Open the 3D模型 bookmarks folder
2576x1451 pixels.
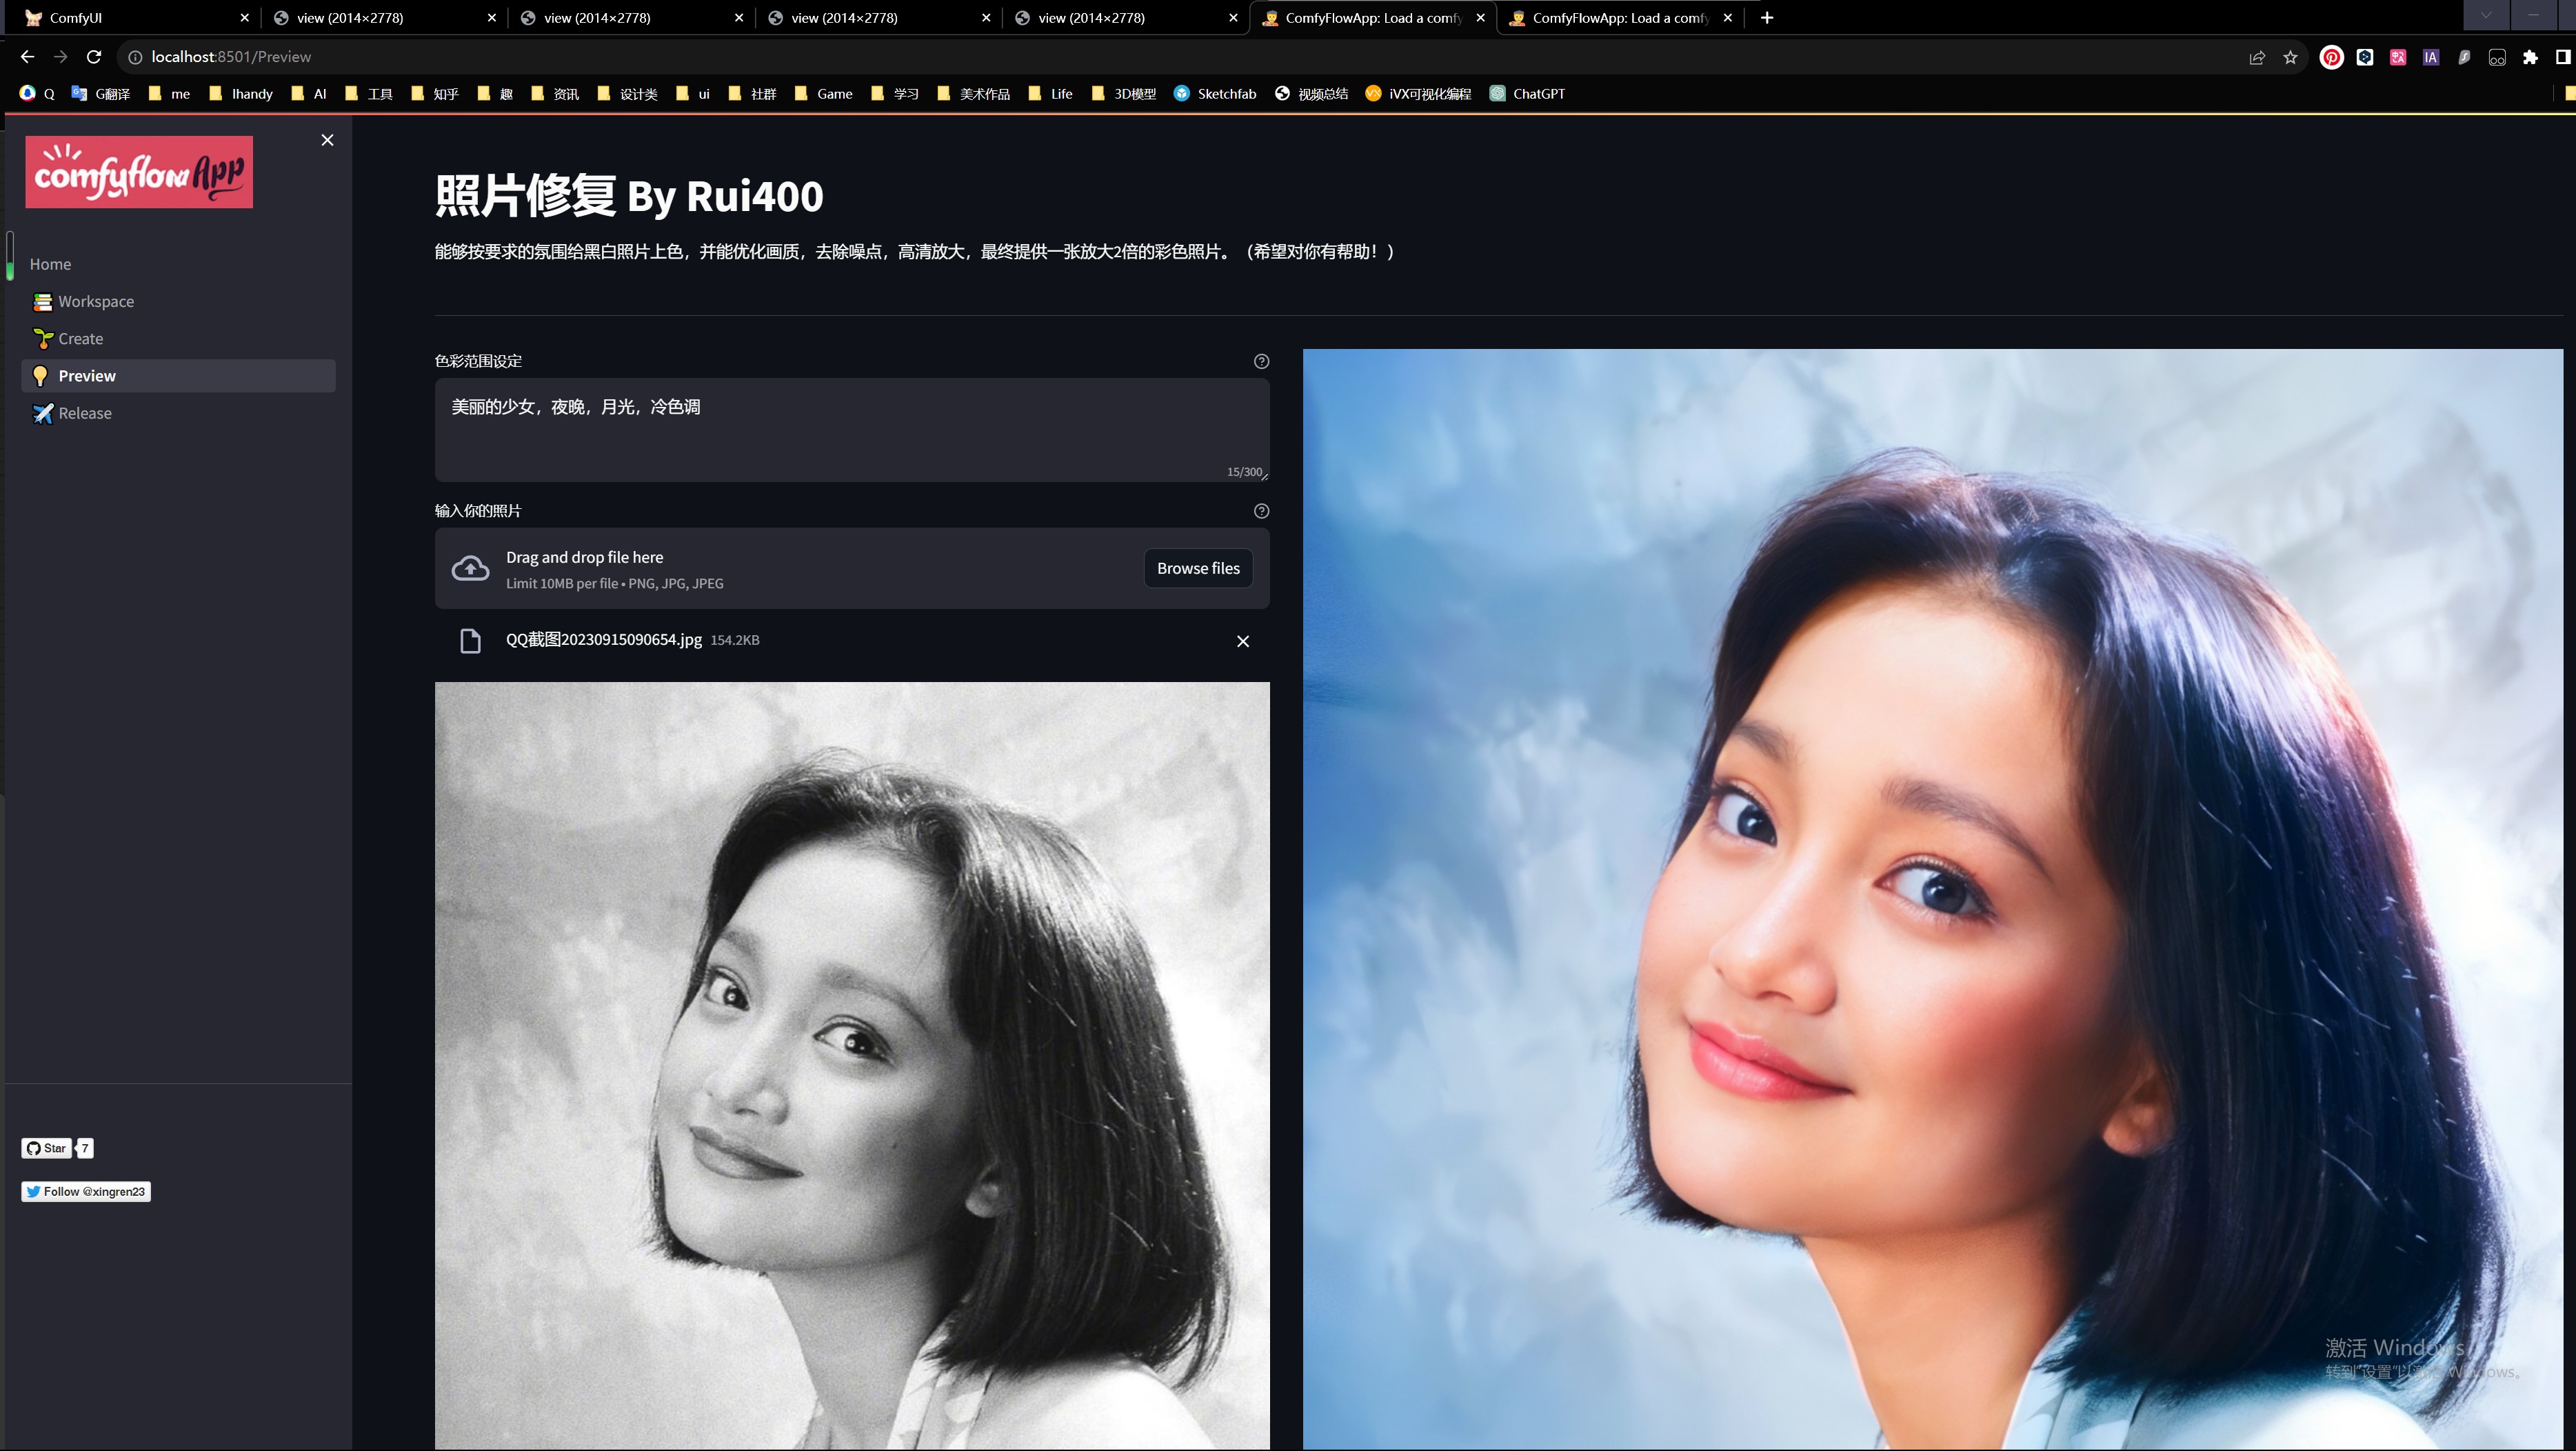[1124, 94]
